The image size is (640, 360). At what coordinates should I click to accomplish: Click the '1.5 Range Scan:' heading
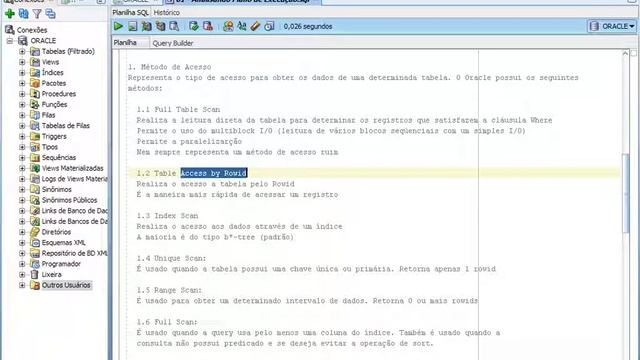169,290
